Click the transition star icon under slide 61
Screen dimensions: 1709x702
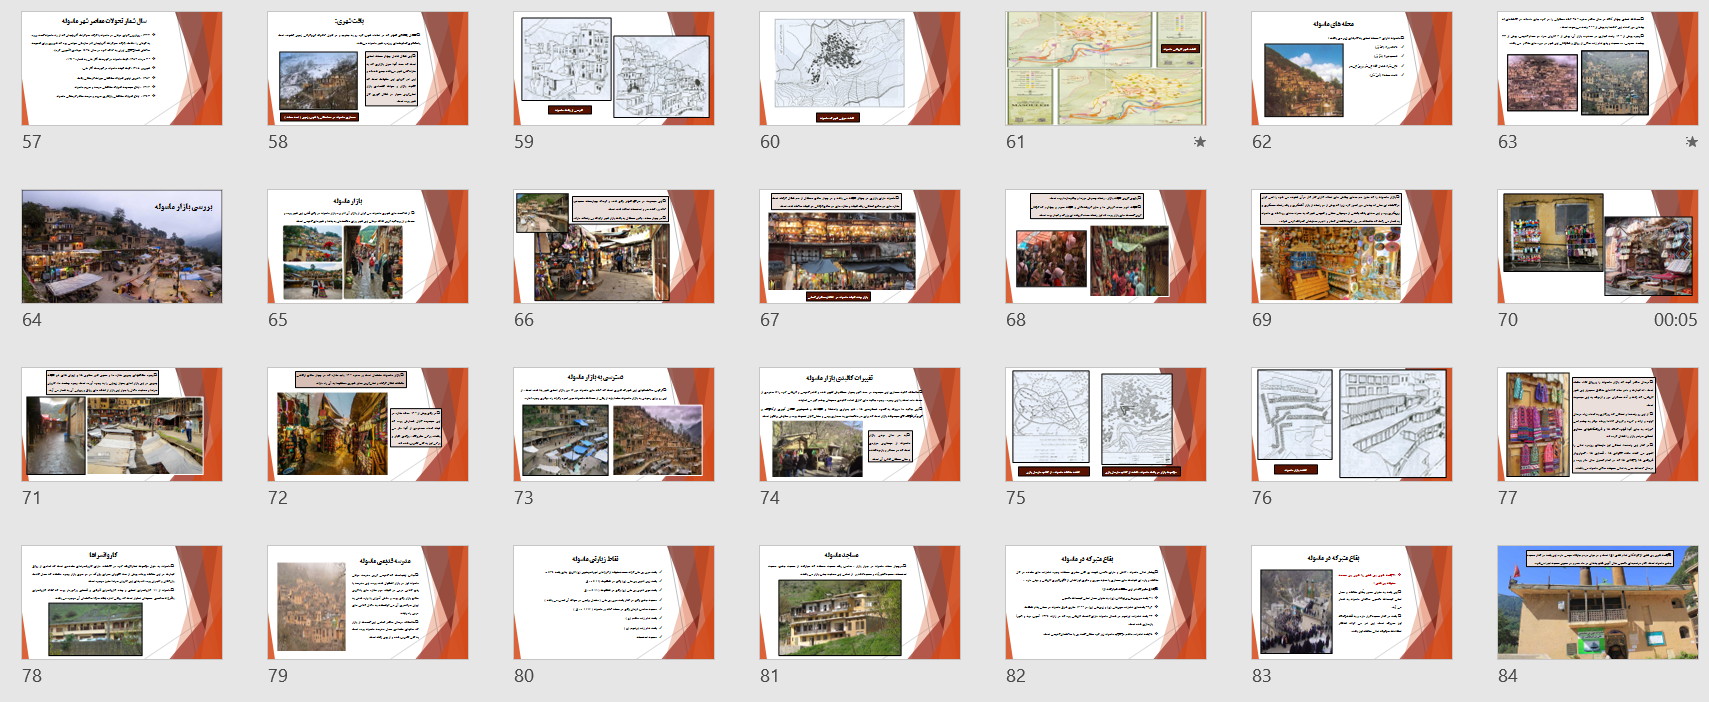click(x=1199, y=142)
